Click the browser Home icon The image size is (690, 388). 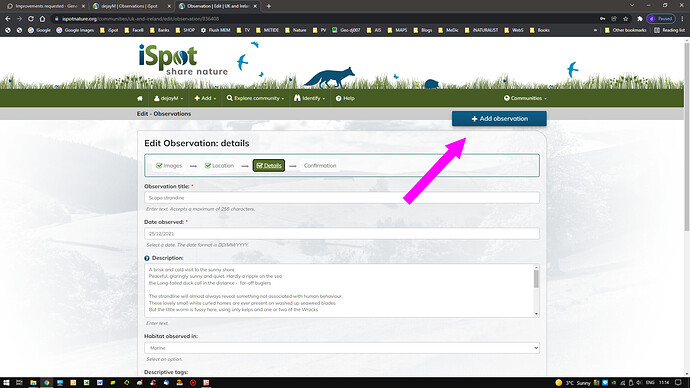tap(42, 19)
